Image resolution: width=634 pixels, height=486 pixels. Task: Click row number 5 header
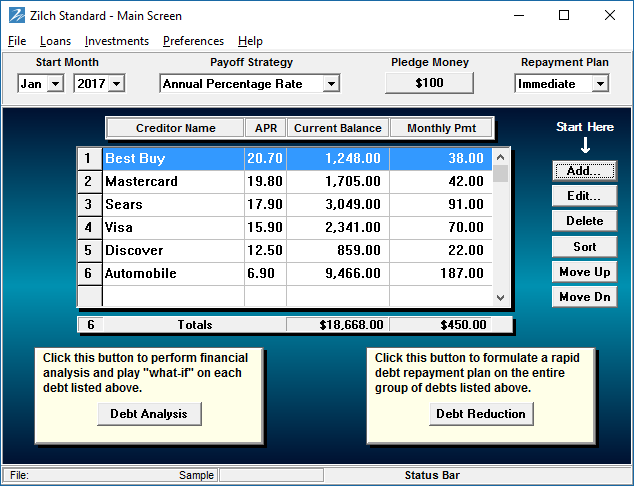(89, 251)
